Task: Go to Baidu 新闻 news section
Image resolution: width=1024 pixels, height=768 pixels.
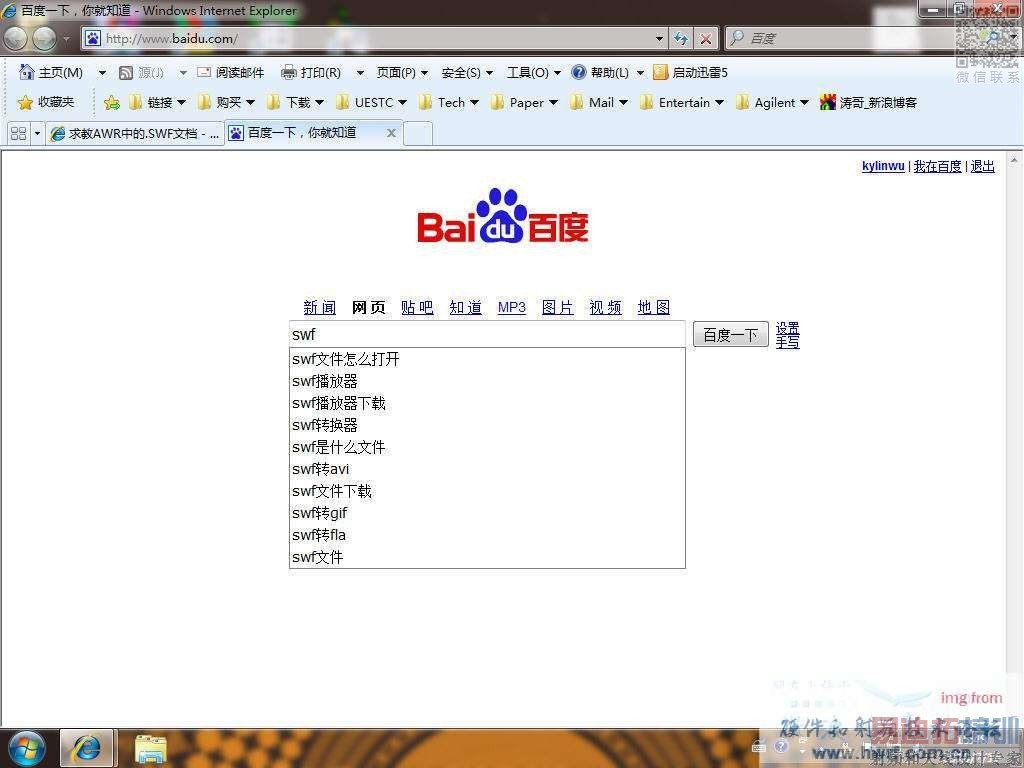Action: click(319, 307)
